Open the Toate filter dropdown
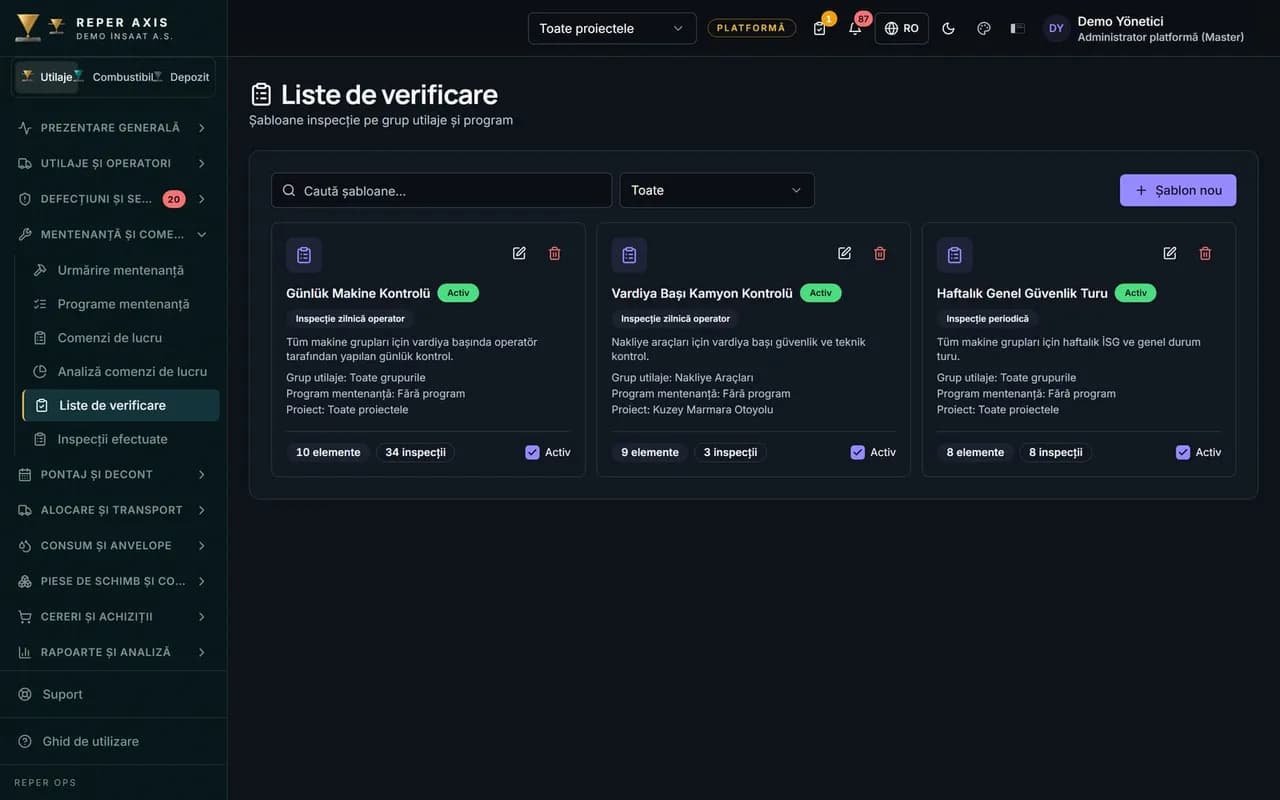This screenshot has height=800, width=1280. (717, 190)
